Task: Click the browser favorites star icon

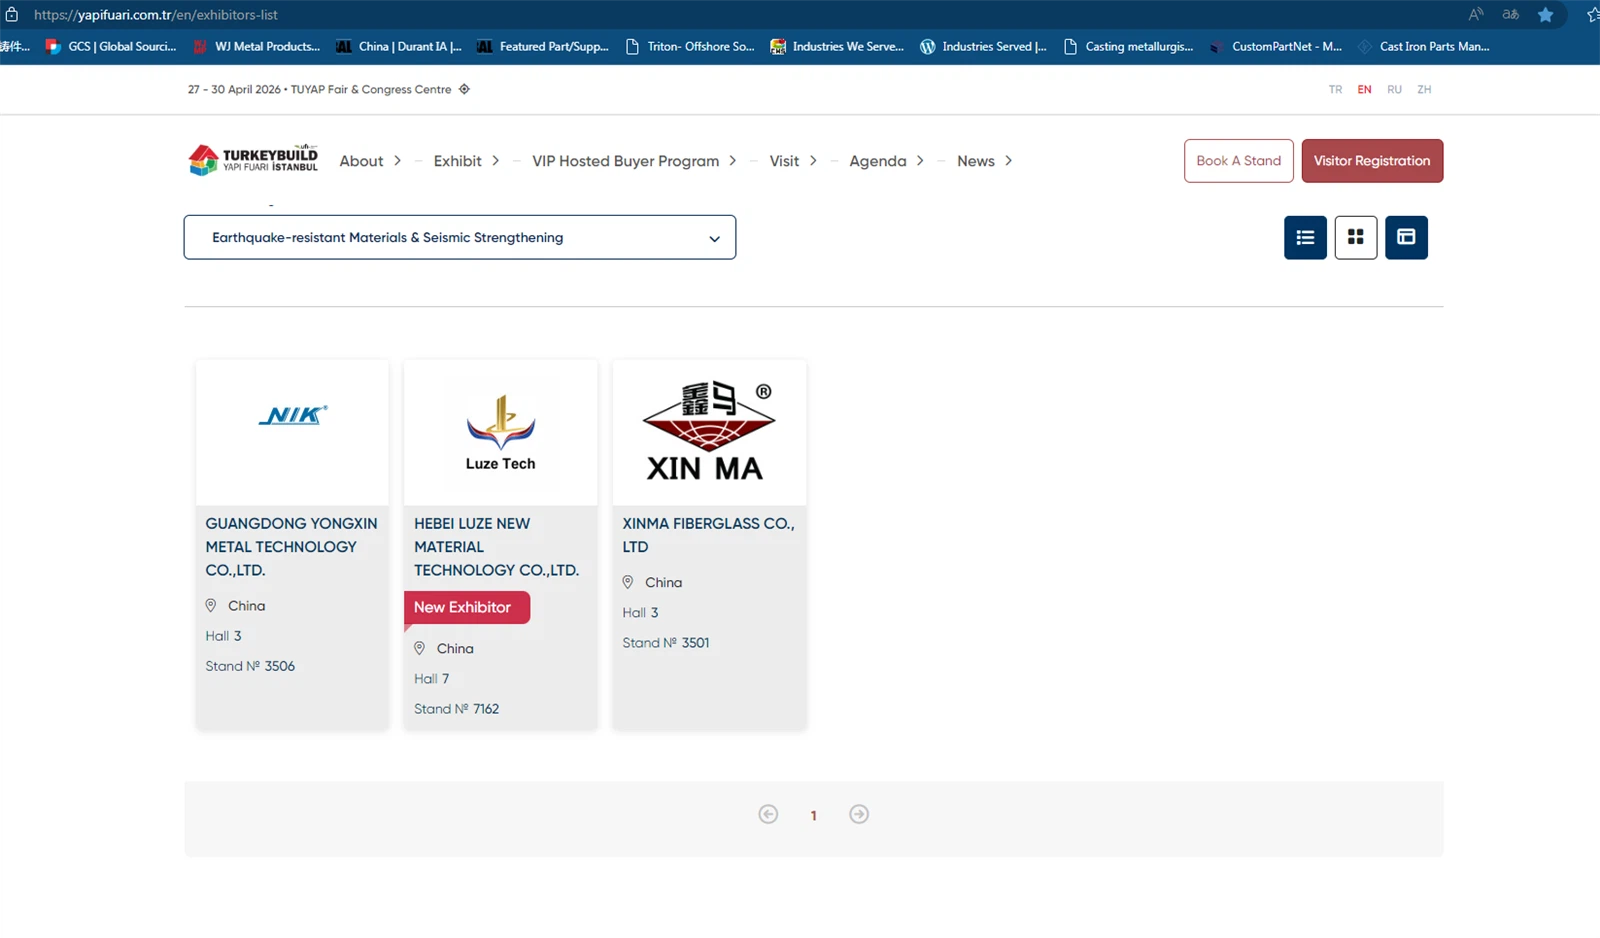Action: point(1545,15)
